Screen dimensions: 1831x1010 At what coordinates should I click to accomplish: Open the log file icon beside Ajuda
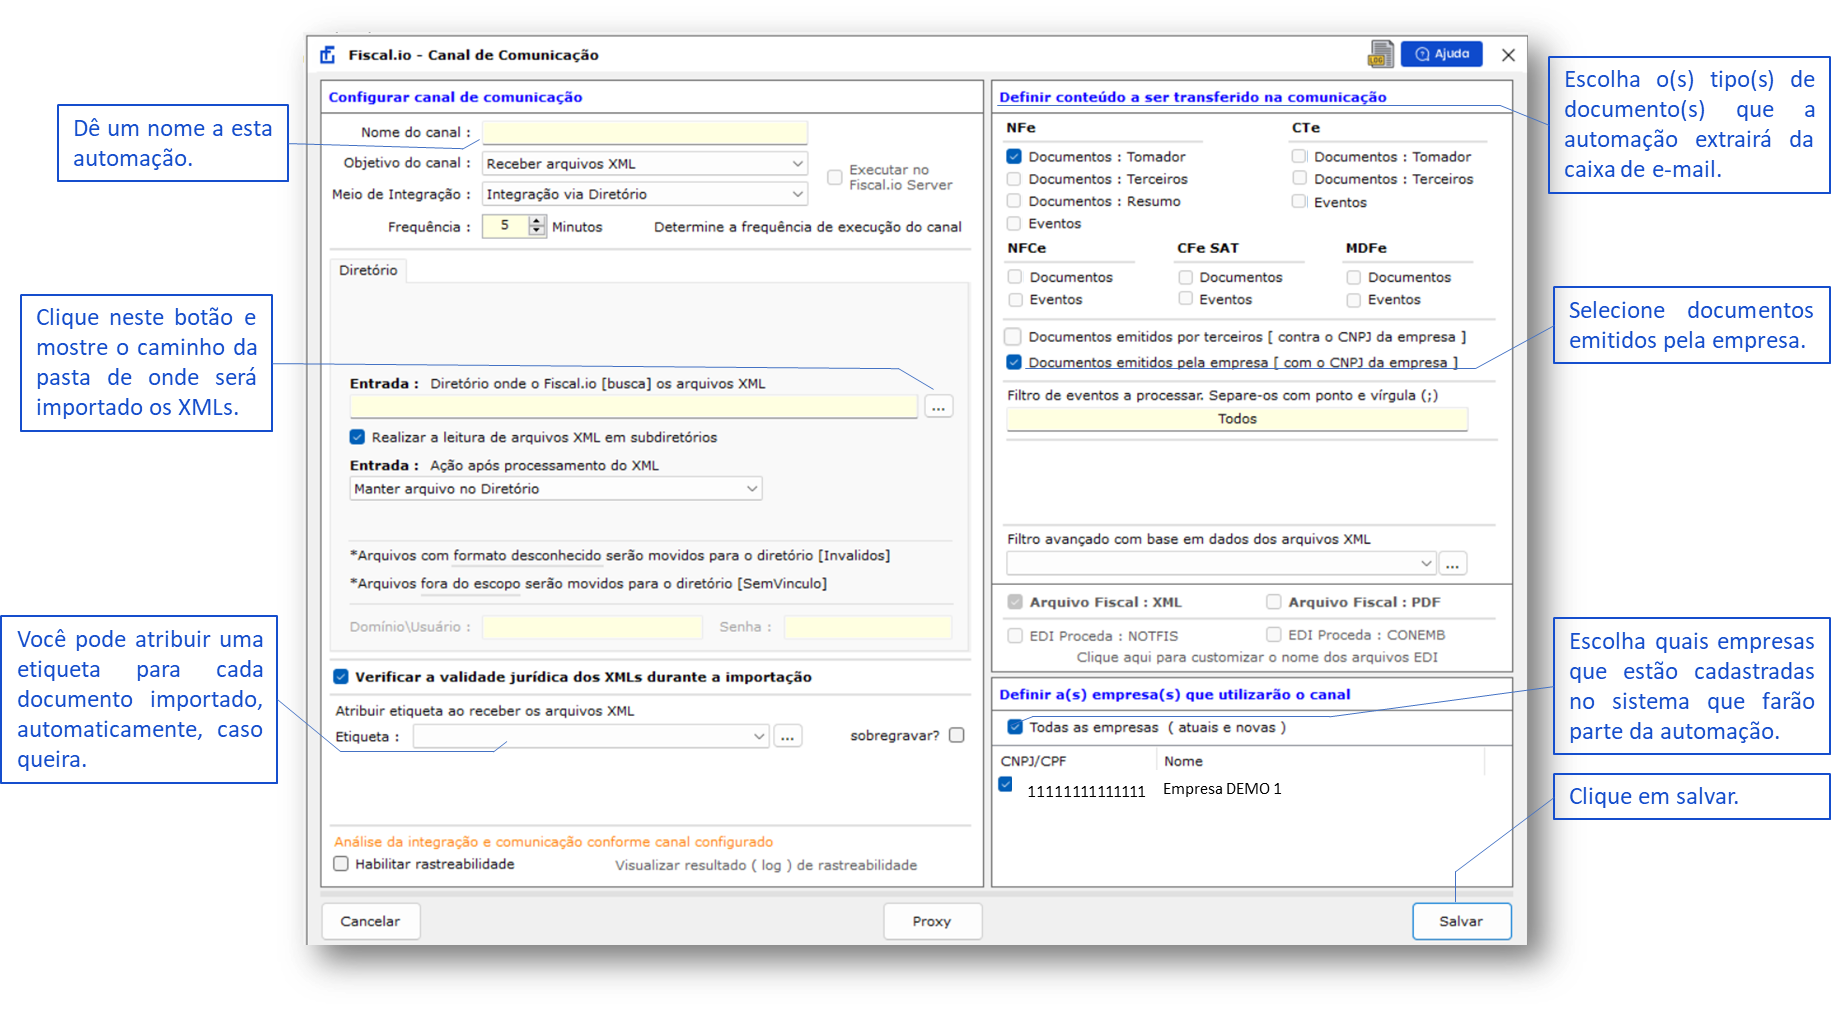(x=1381, y=54)
